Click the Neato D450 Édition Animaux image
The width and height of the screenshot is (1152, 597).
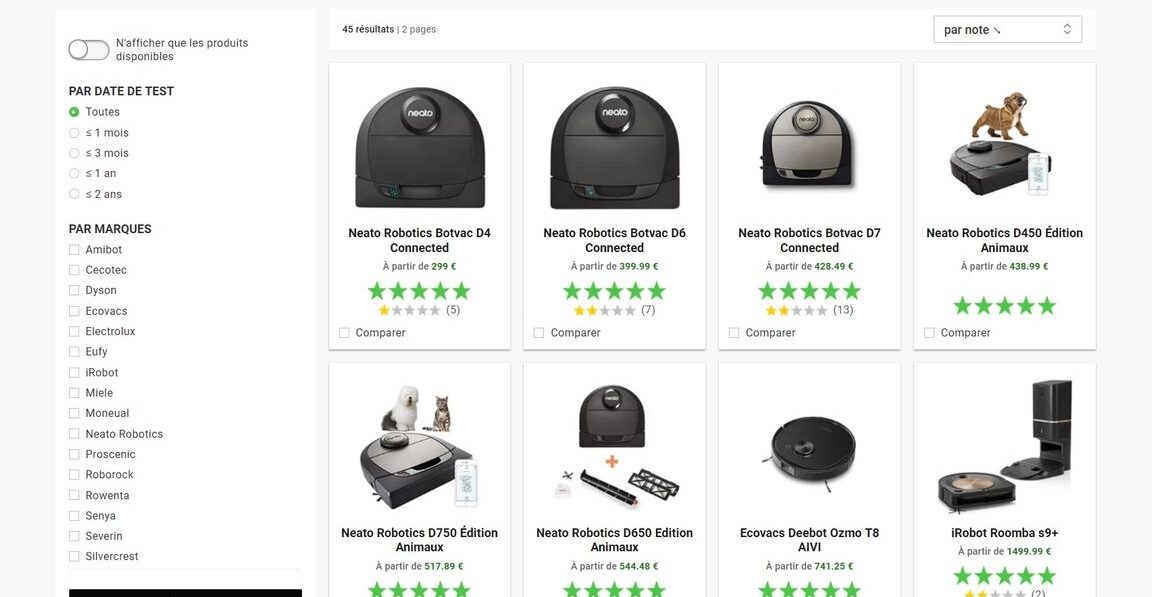(1004, 144)
